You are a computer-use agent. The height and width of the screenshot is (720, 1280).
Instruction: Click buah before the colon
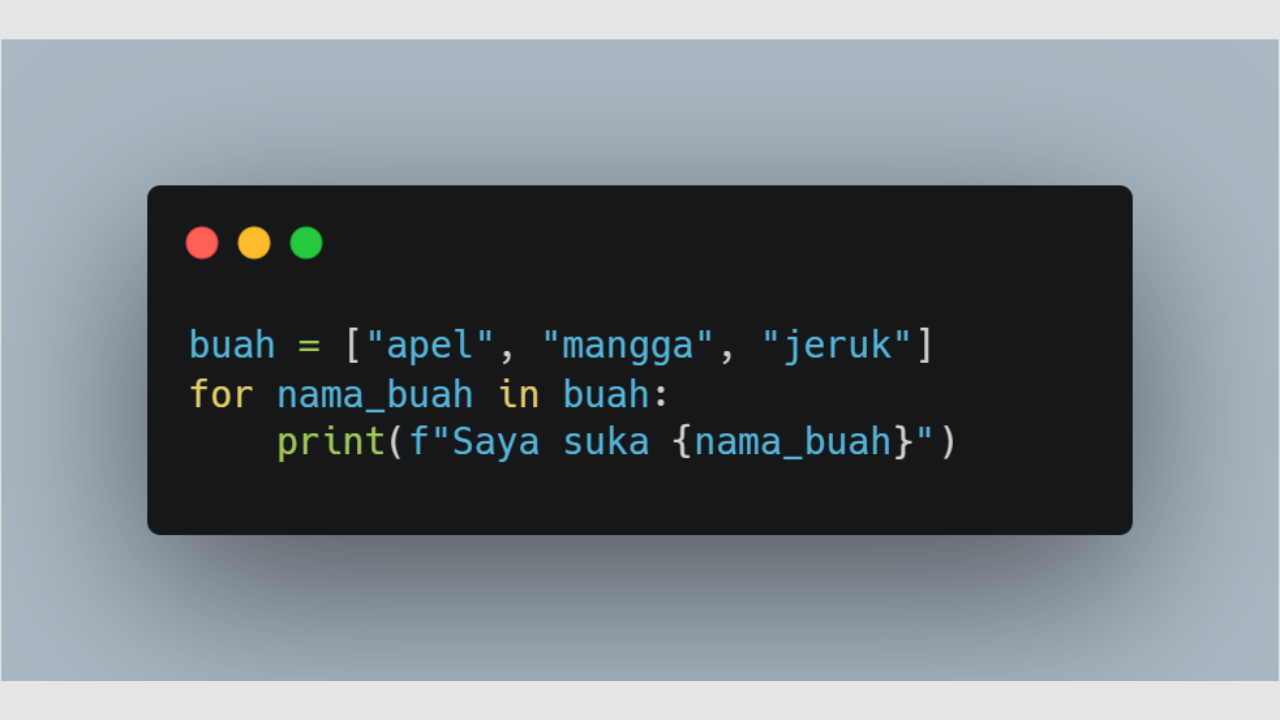click(606, 395)
